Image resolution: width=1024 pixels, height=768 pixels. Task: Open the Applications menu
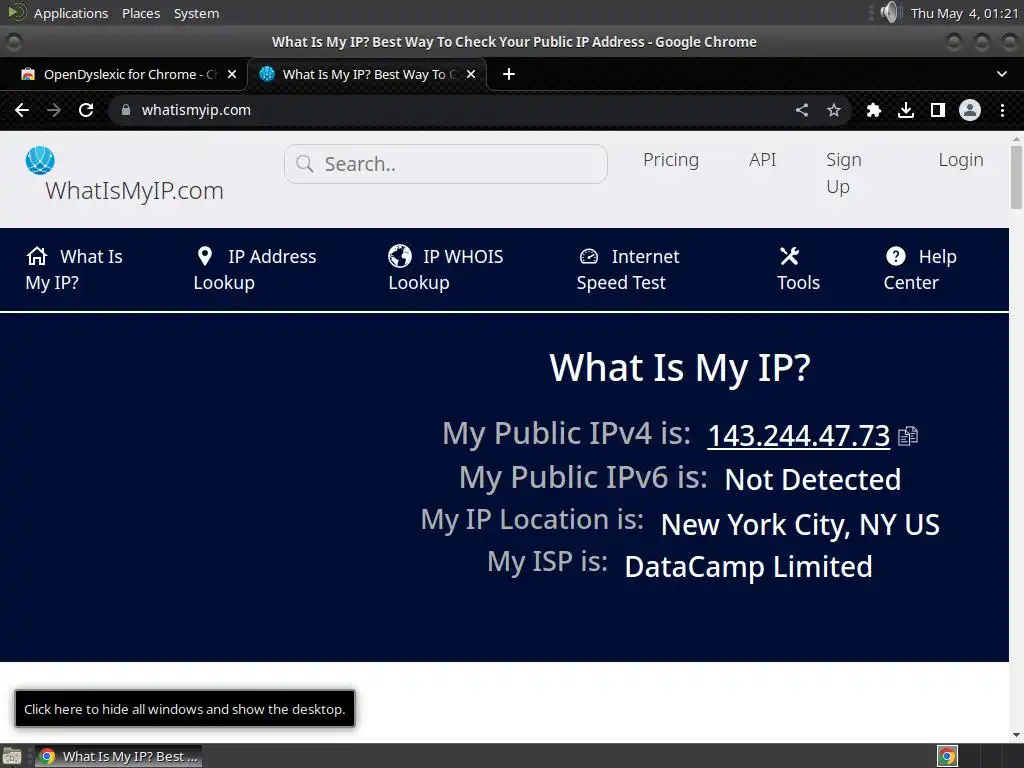[71, 13]
